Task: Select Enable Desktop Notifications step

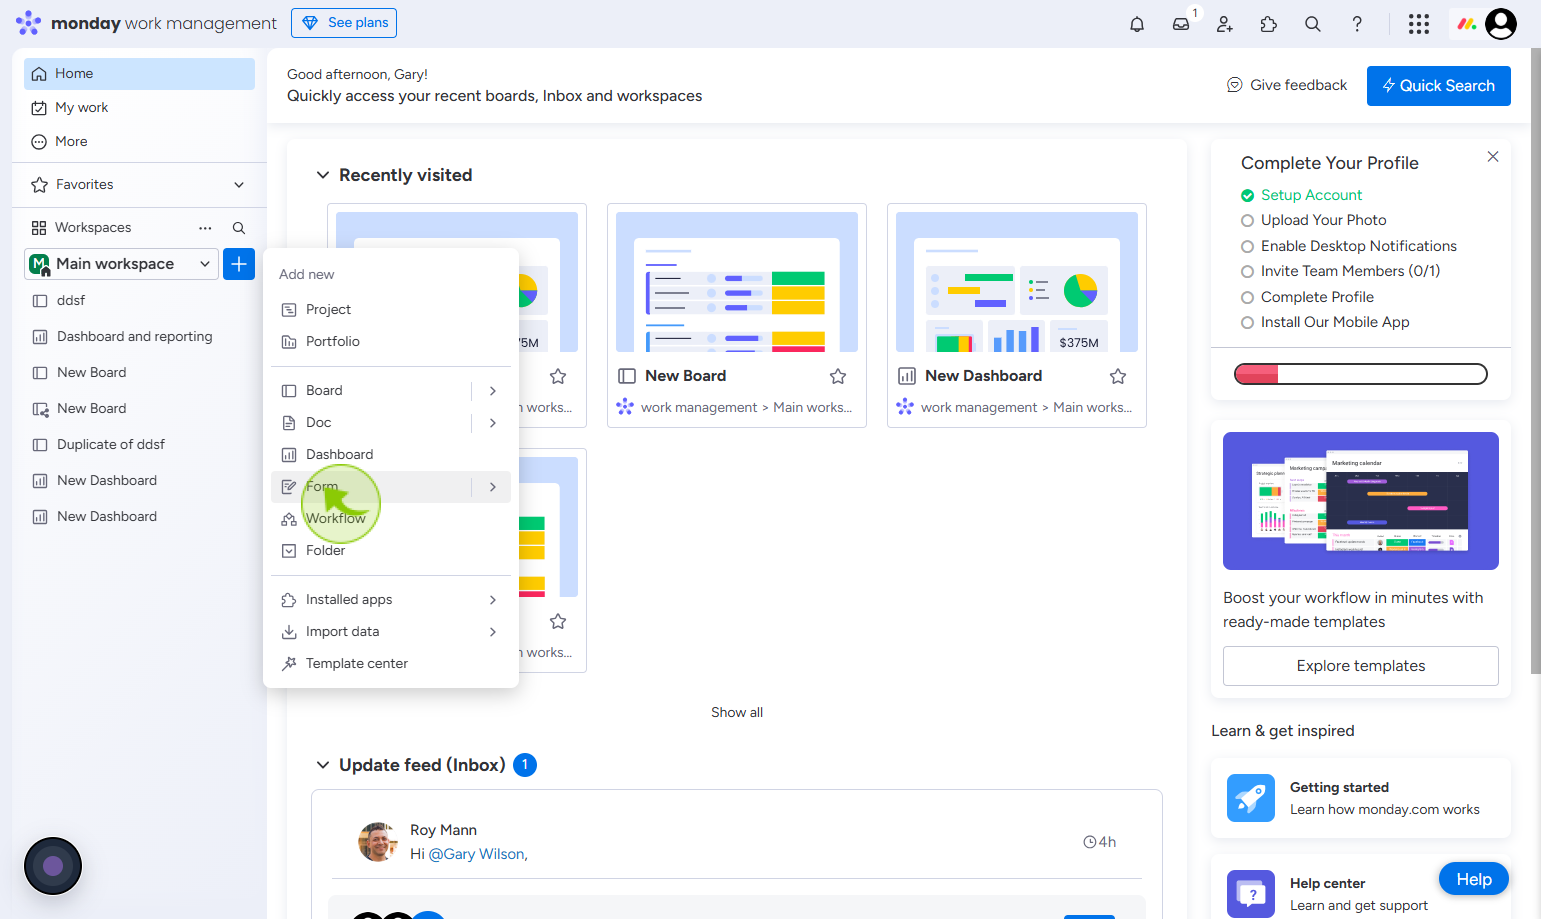Action: (x=1348, y=246)
